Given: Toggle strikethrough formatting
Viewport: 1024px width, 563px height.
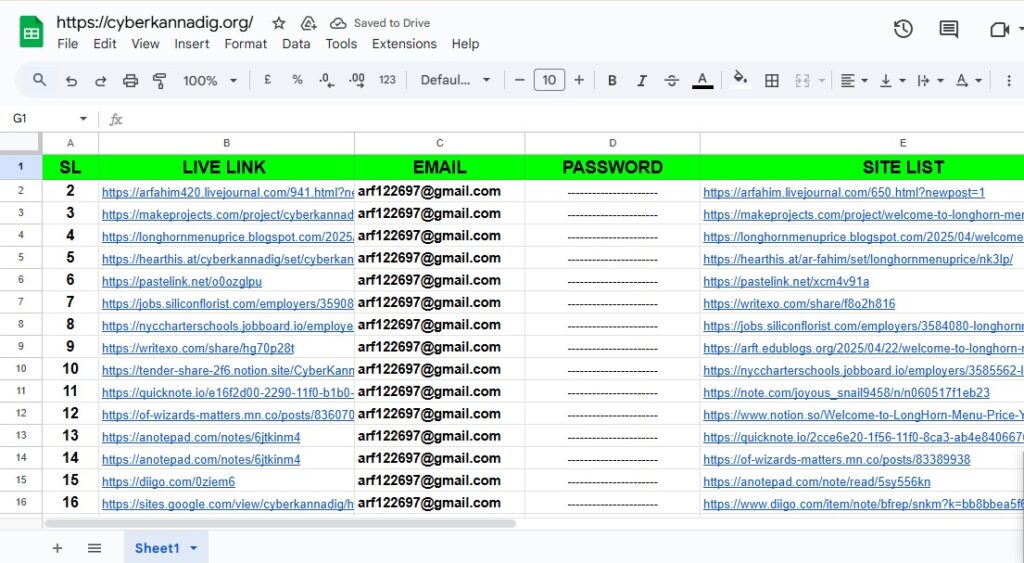Looking at the screenshot, I should (671, 80).
